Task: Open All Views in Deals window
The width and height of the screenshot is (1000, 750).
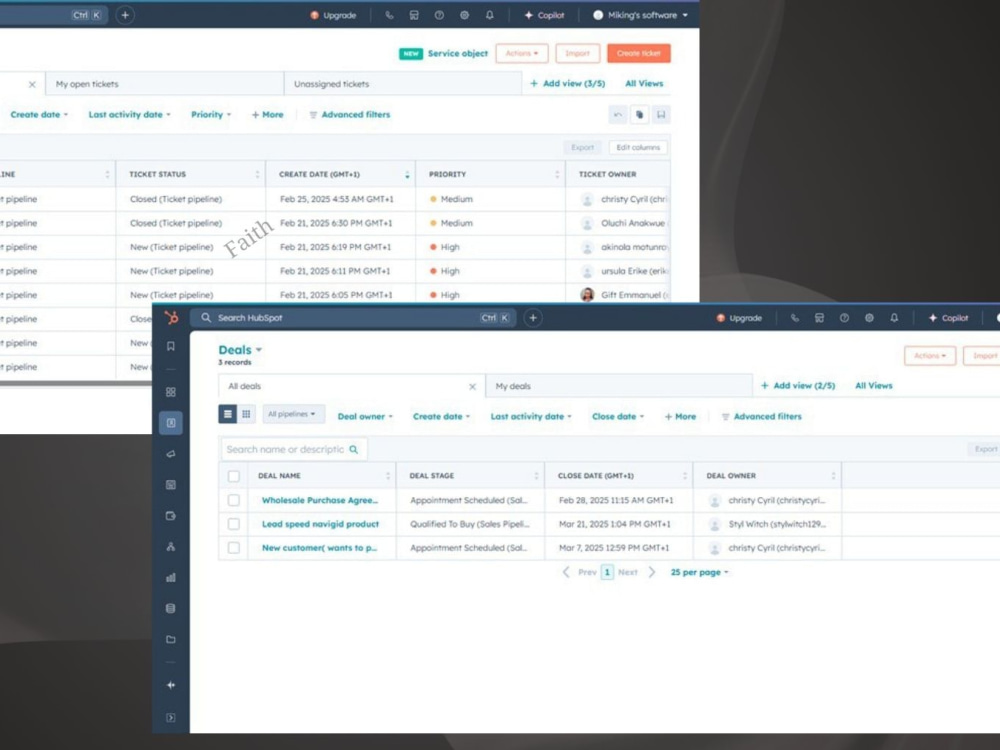Action: coord(874,386)
